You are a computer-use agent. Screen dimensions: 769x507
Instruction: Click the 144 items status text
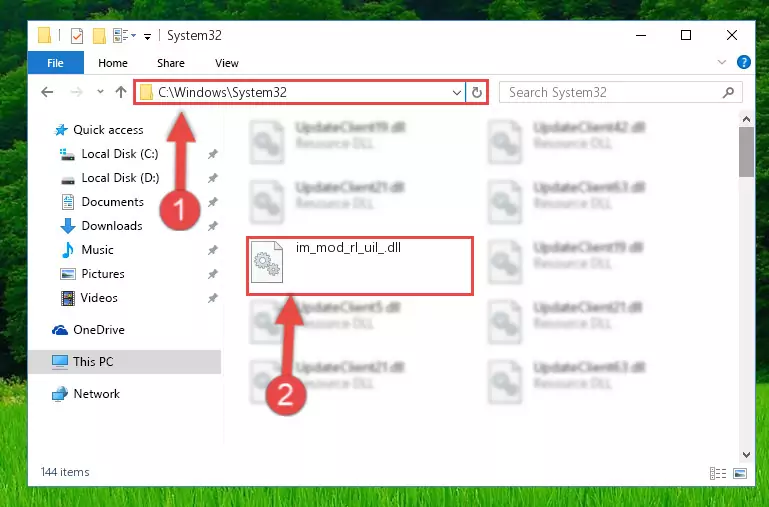coord(65,472)
